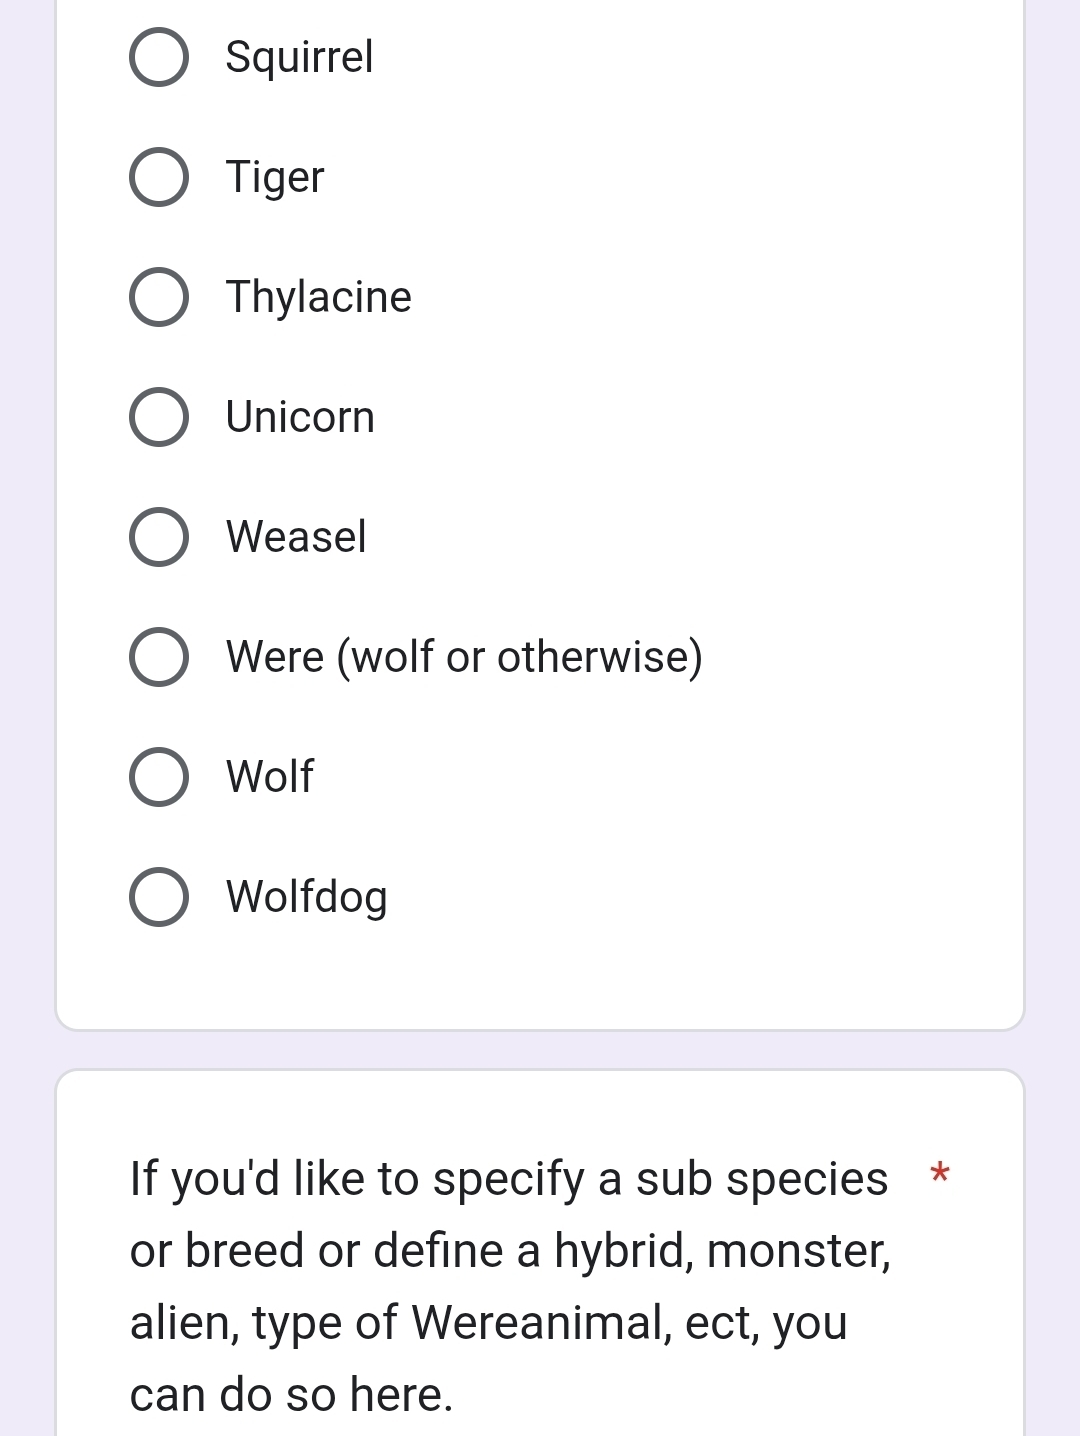Screen dimensions: 1080x1436
Task: Tap the 'Unicorn' option text
Action: [x=300, y=417]
